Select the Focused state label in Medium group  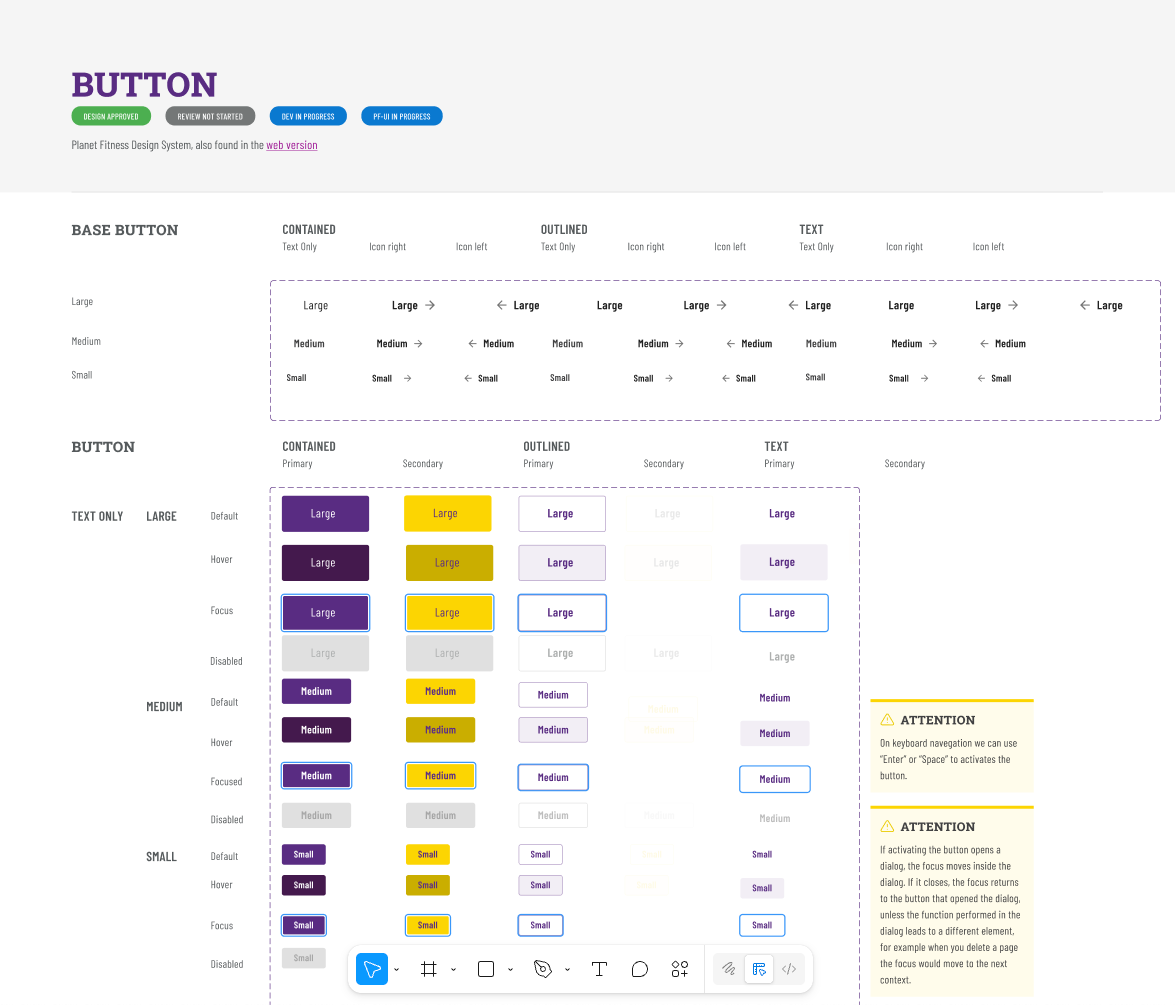click(226, 782)
